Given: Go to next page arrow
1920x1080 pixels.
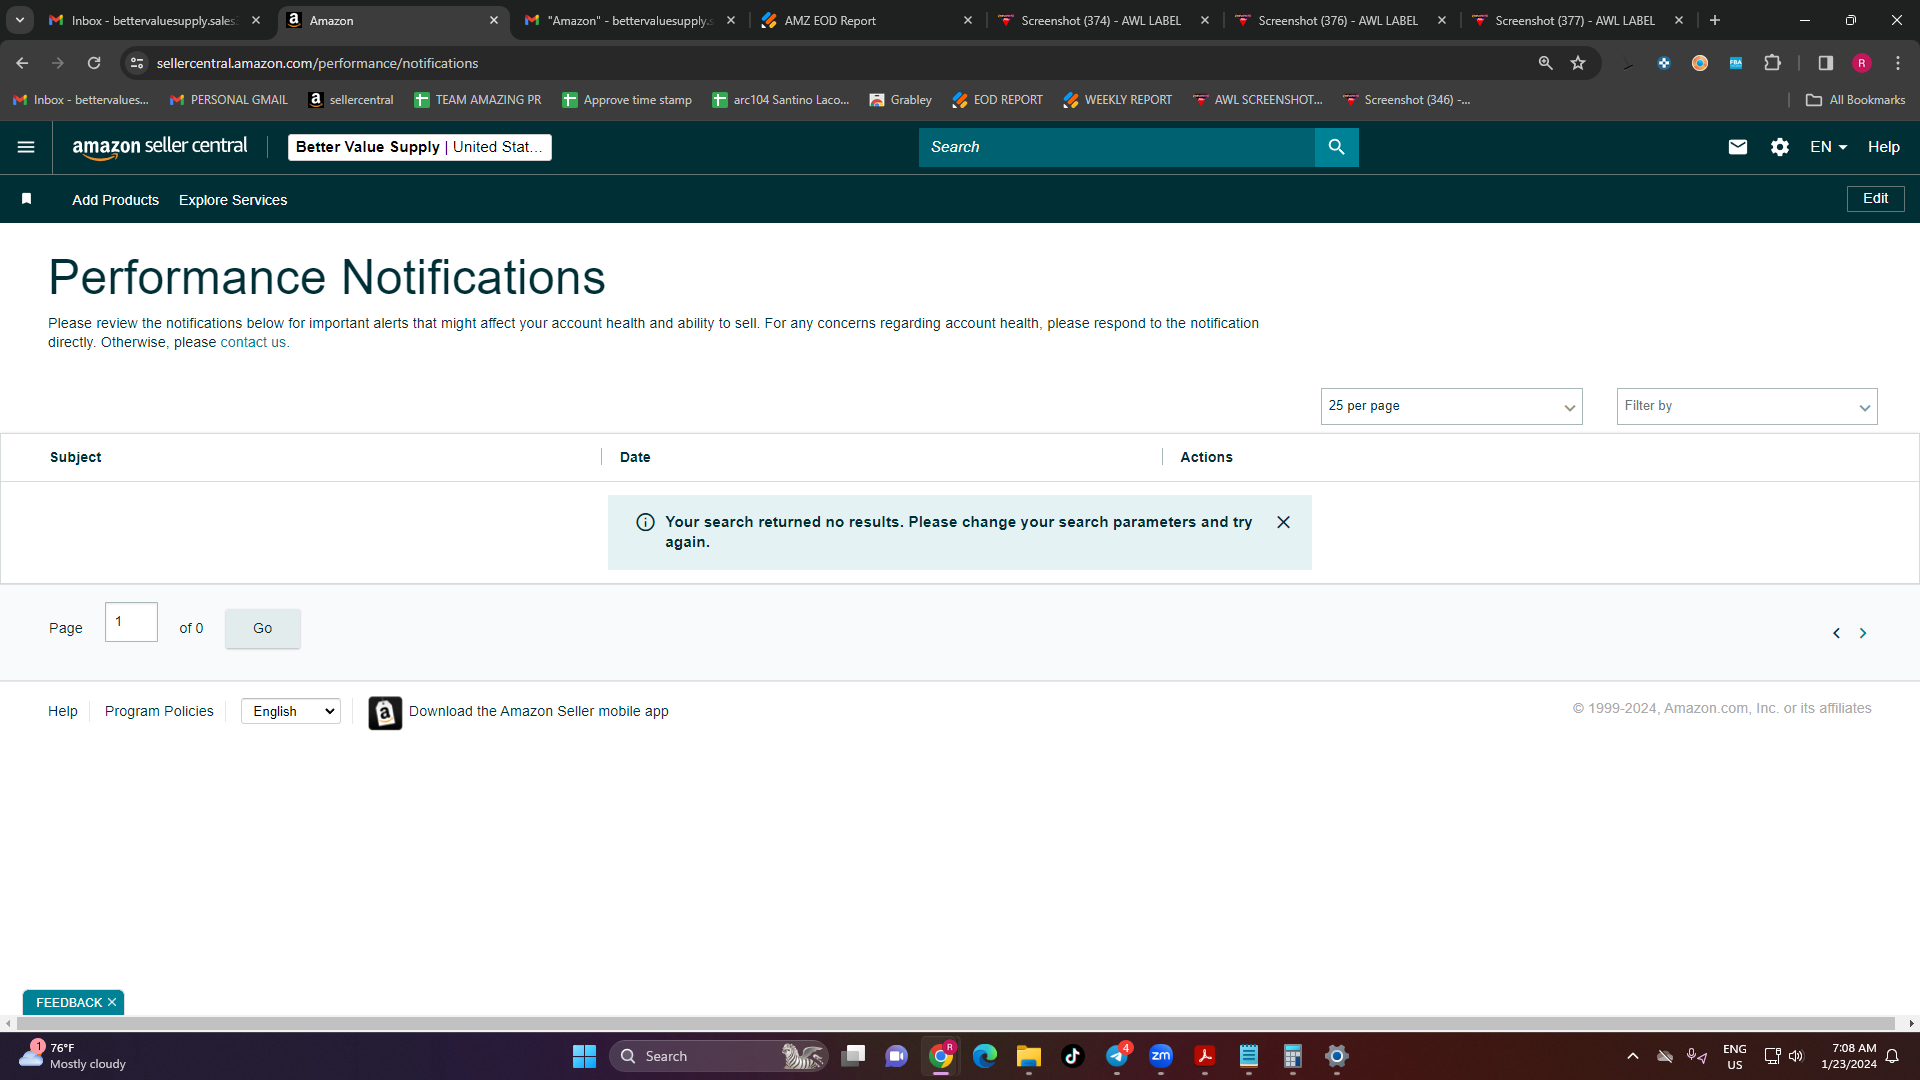Looking at the screenshot, I should [x=1863, y=633].
